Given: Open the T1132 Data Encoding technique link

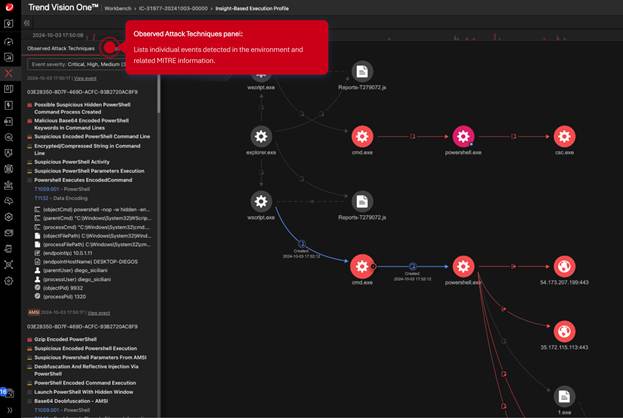Looking at the screenshot, I should [x=61, y=198].
